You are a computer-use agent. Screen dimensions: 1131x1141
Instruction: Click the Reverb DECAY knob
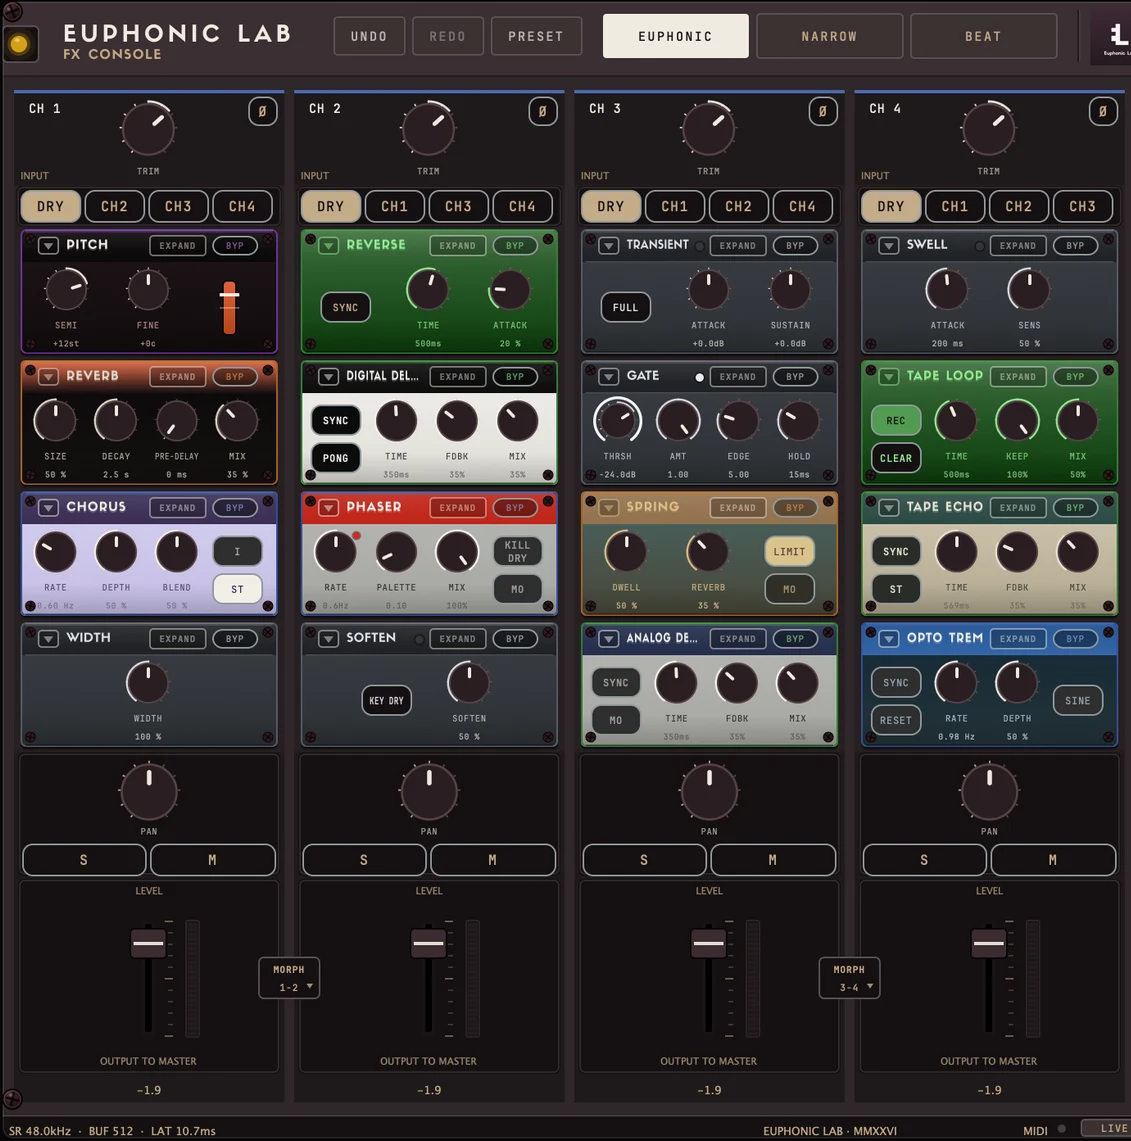click(116, 421)
